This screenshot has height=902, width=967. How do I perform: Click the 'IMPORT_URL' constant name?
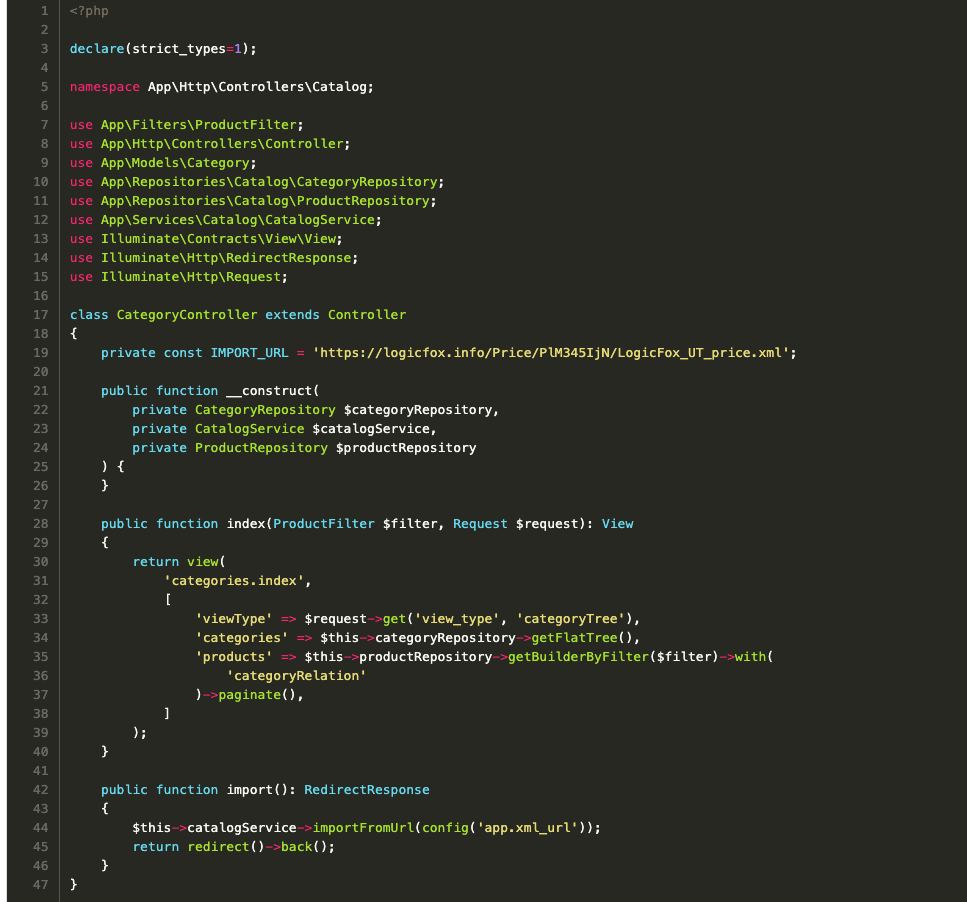tap(249, 353)
